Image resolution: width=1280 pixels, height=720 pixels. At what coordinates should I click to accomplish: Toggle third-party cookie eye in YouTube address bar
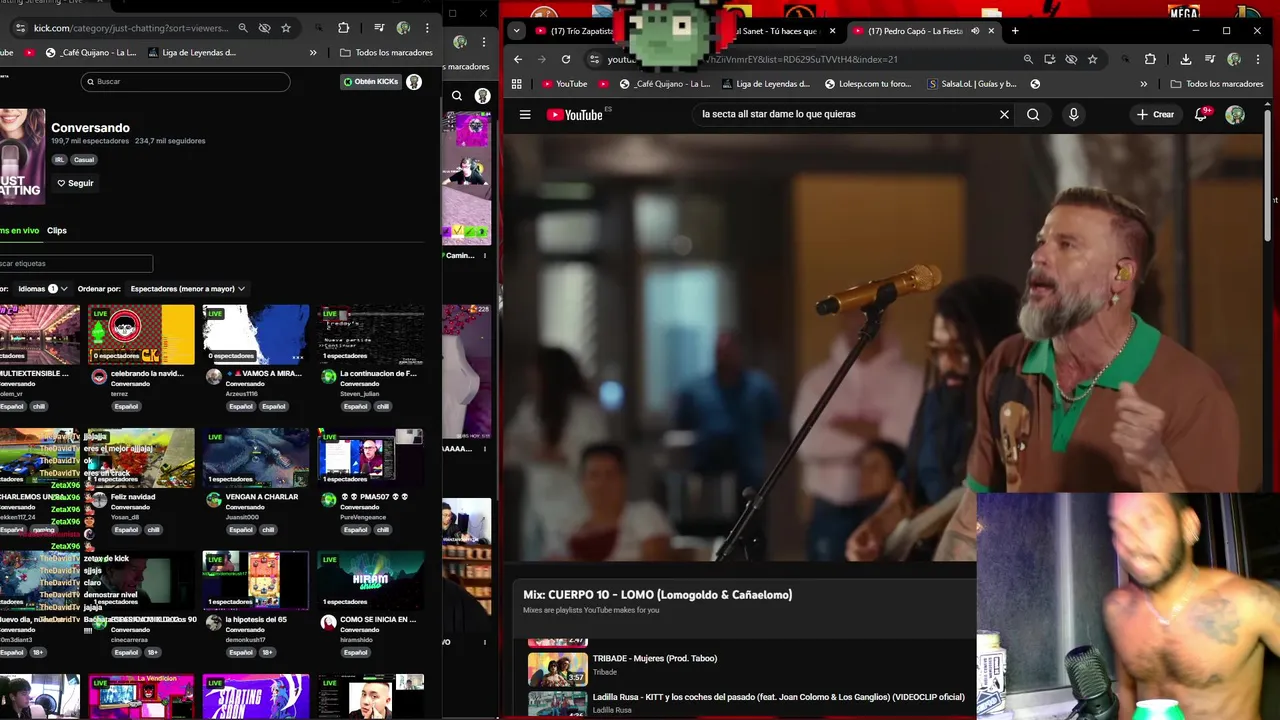(1071, 59)
